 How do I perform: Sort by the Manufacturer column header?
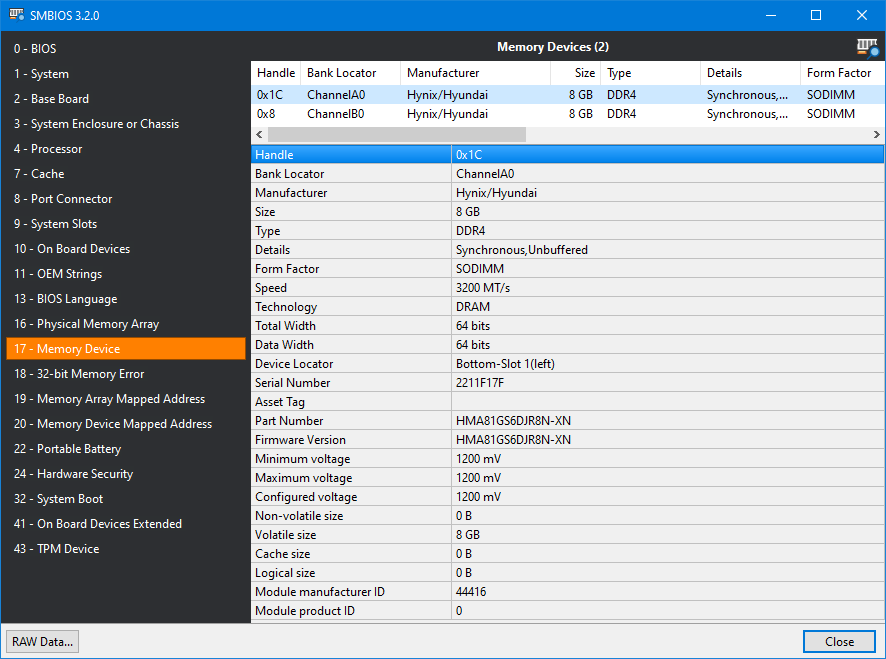475,73
